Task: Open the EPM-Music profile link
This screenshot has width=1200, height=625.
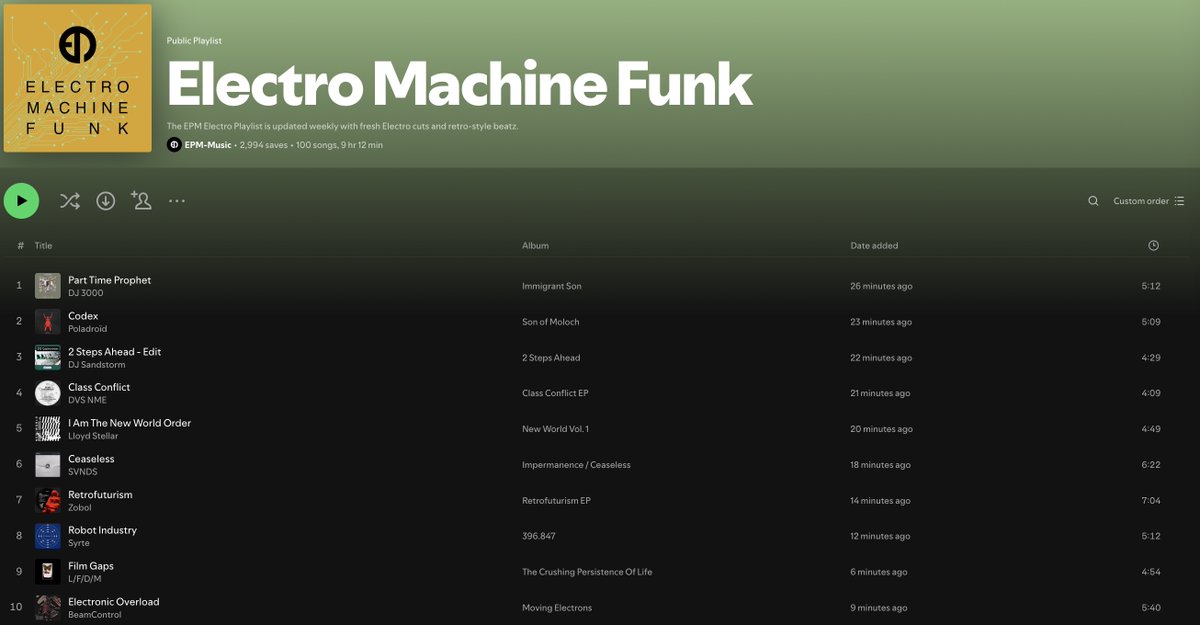Action: pos(208,145)
